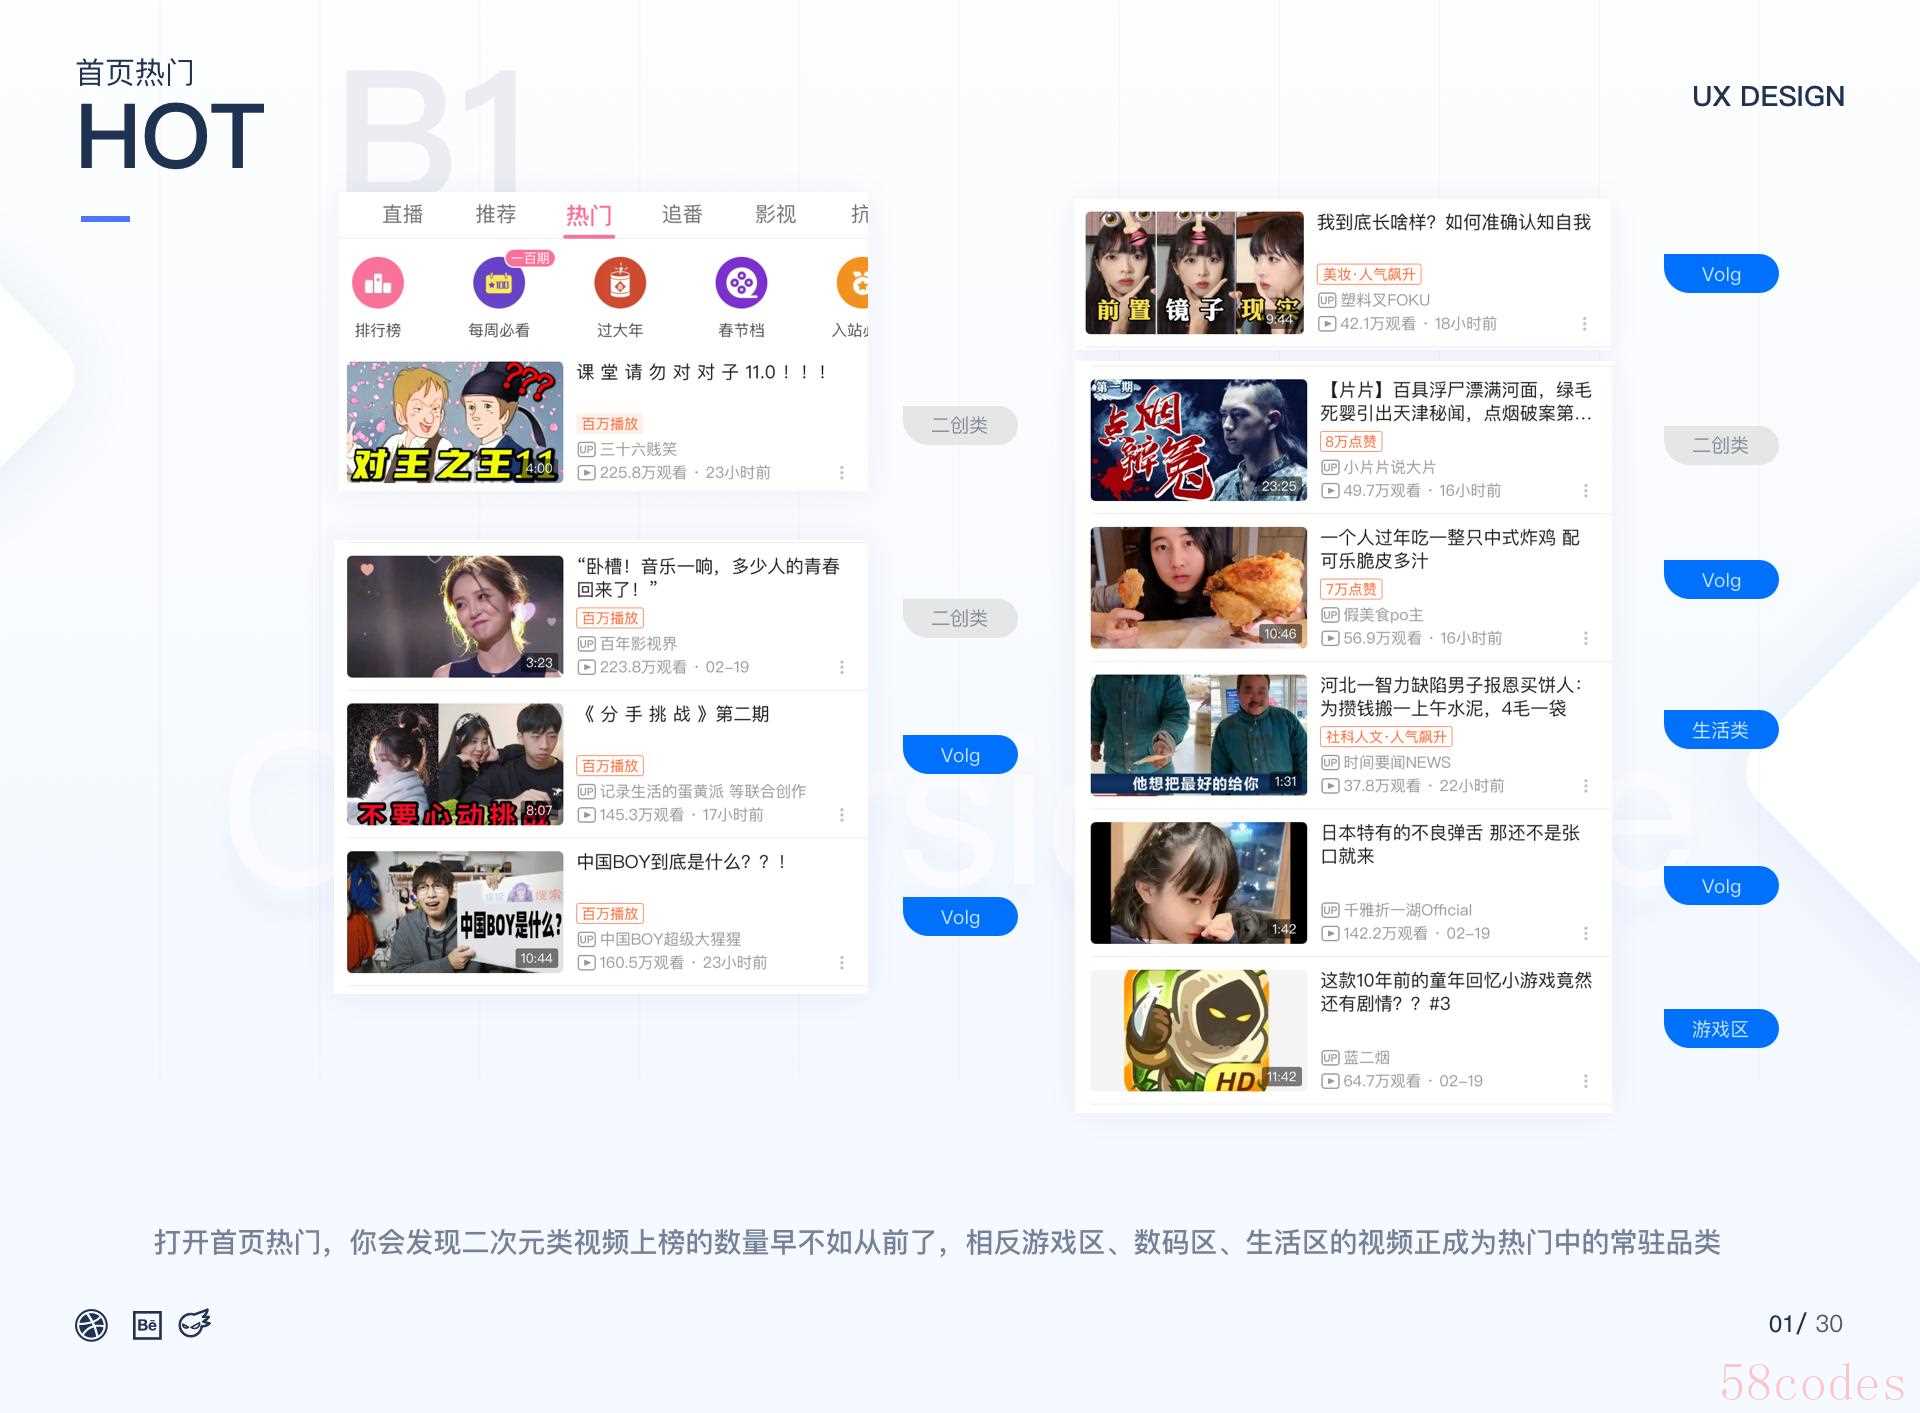Click Volg tag beside 我到底长啥样

tap(1721, 274)
